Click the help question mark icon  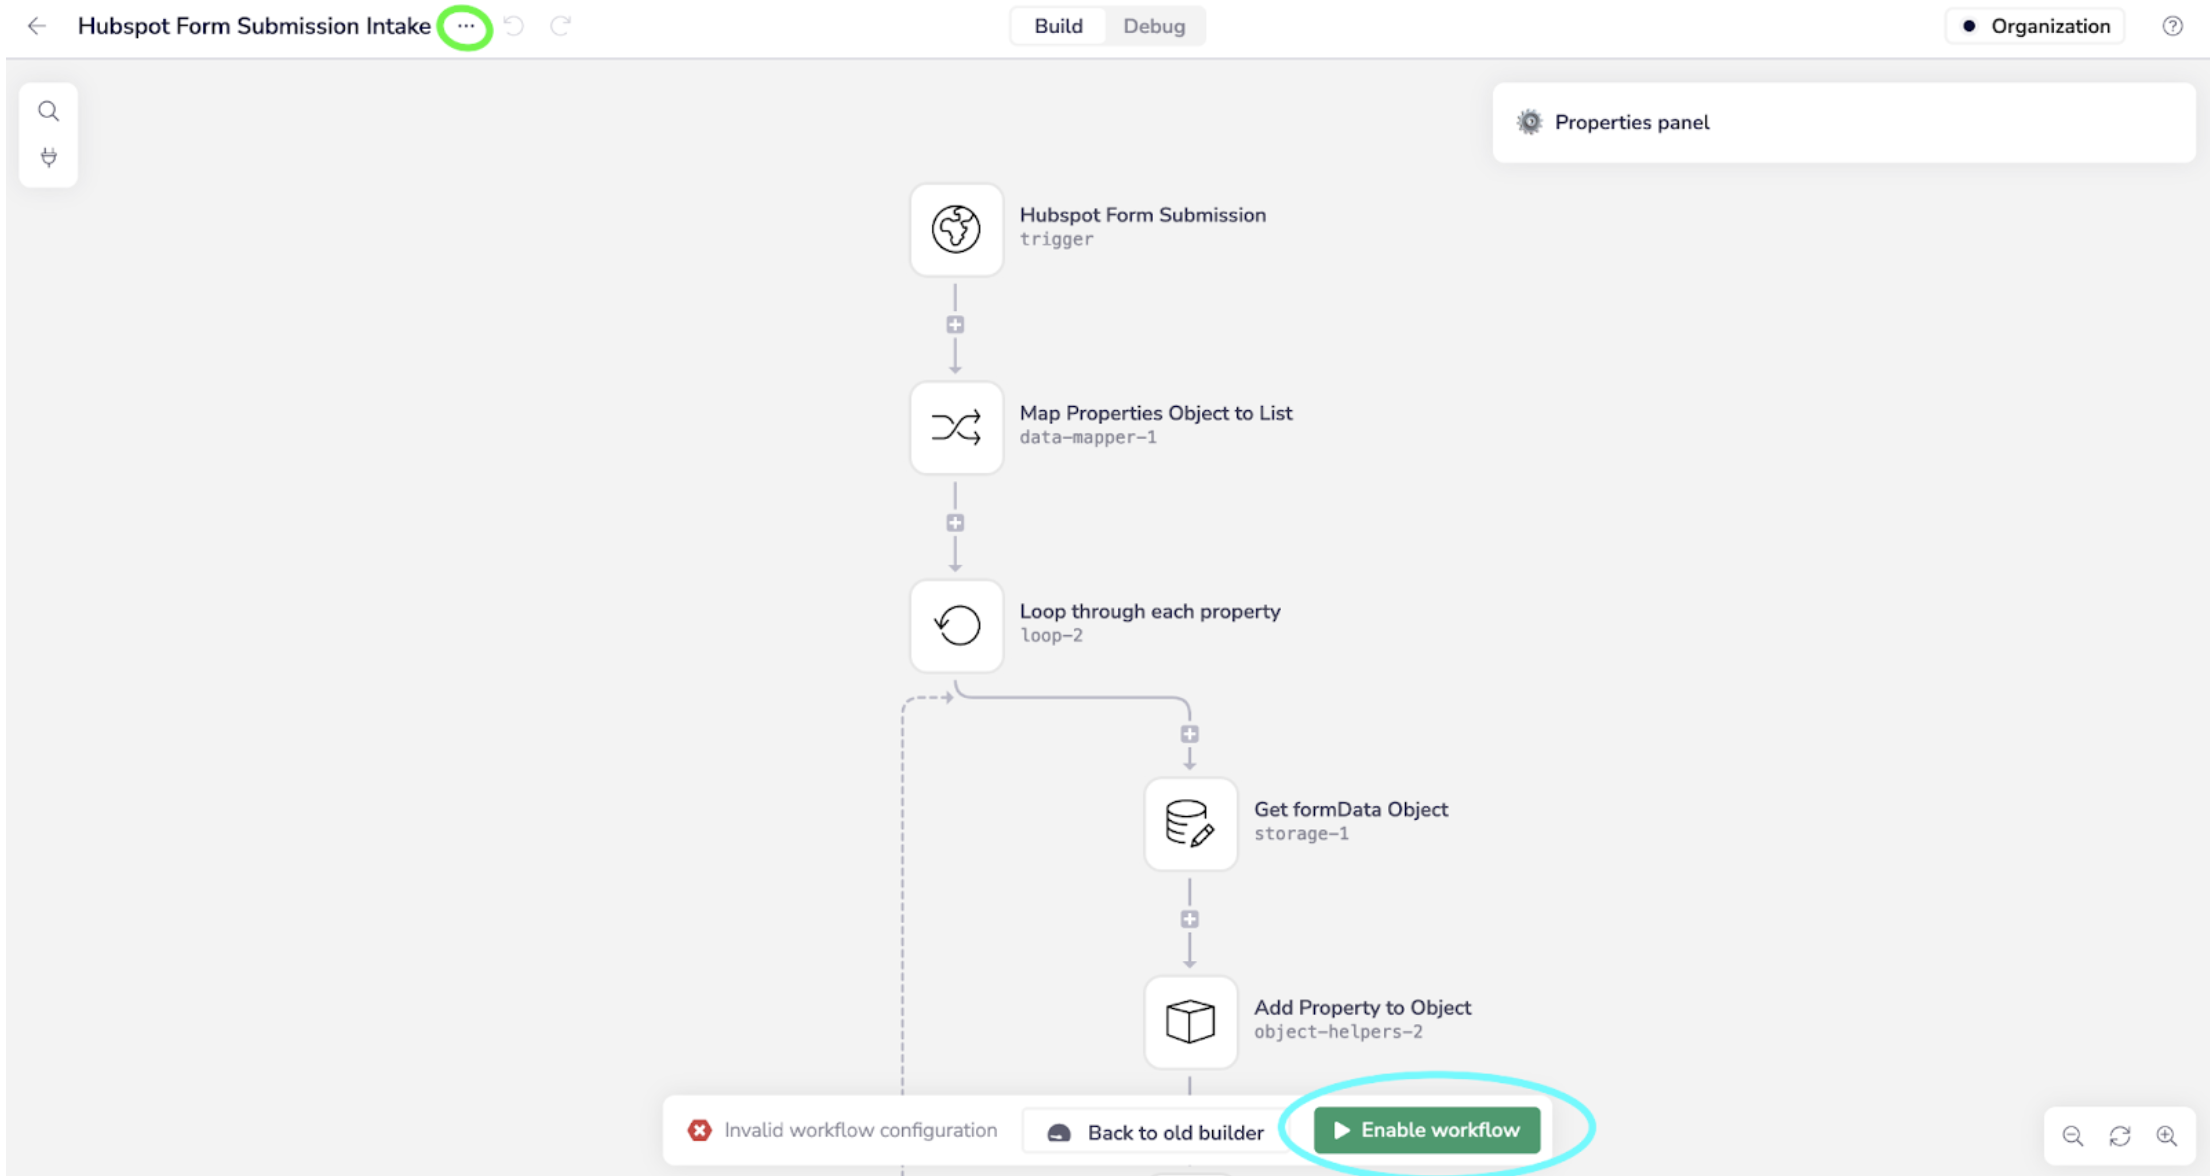click(x=2172, y=26)
